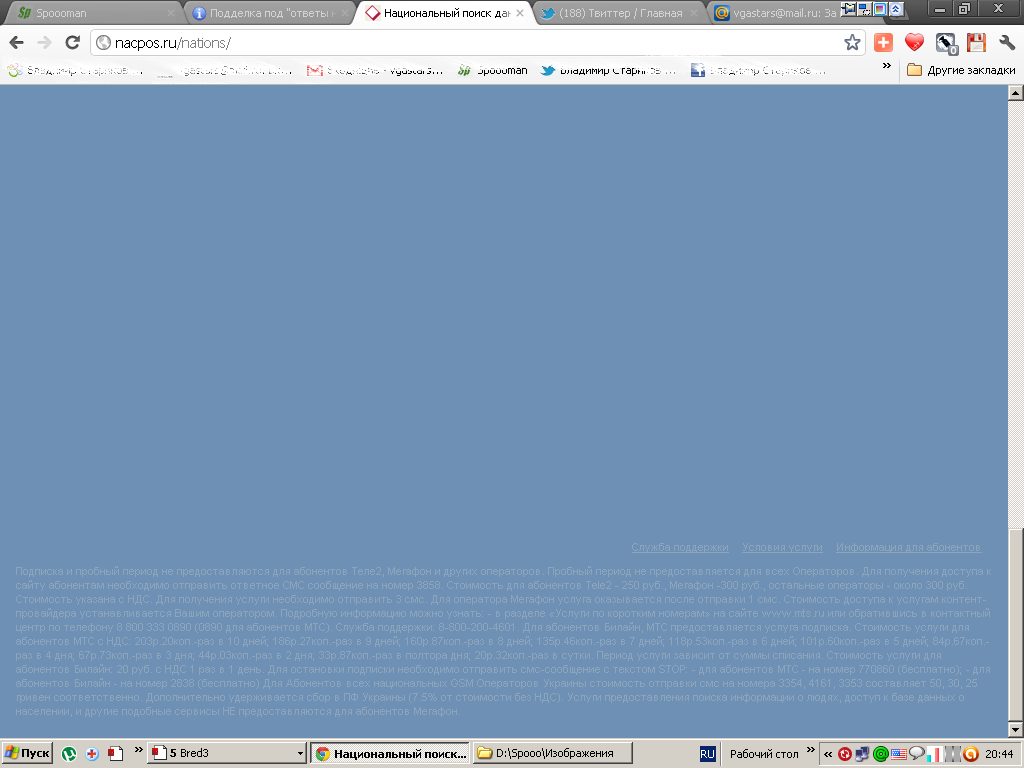This screenshot has width=1024, height=768.
Task: Switch to the Подделка под "ответы" tab
Action: coord(272,13)
